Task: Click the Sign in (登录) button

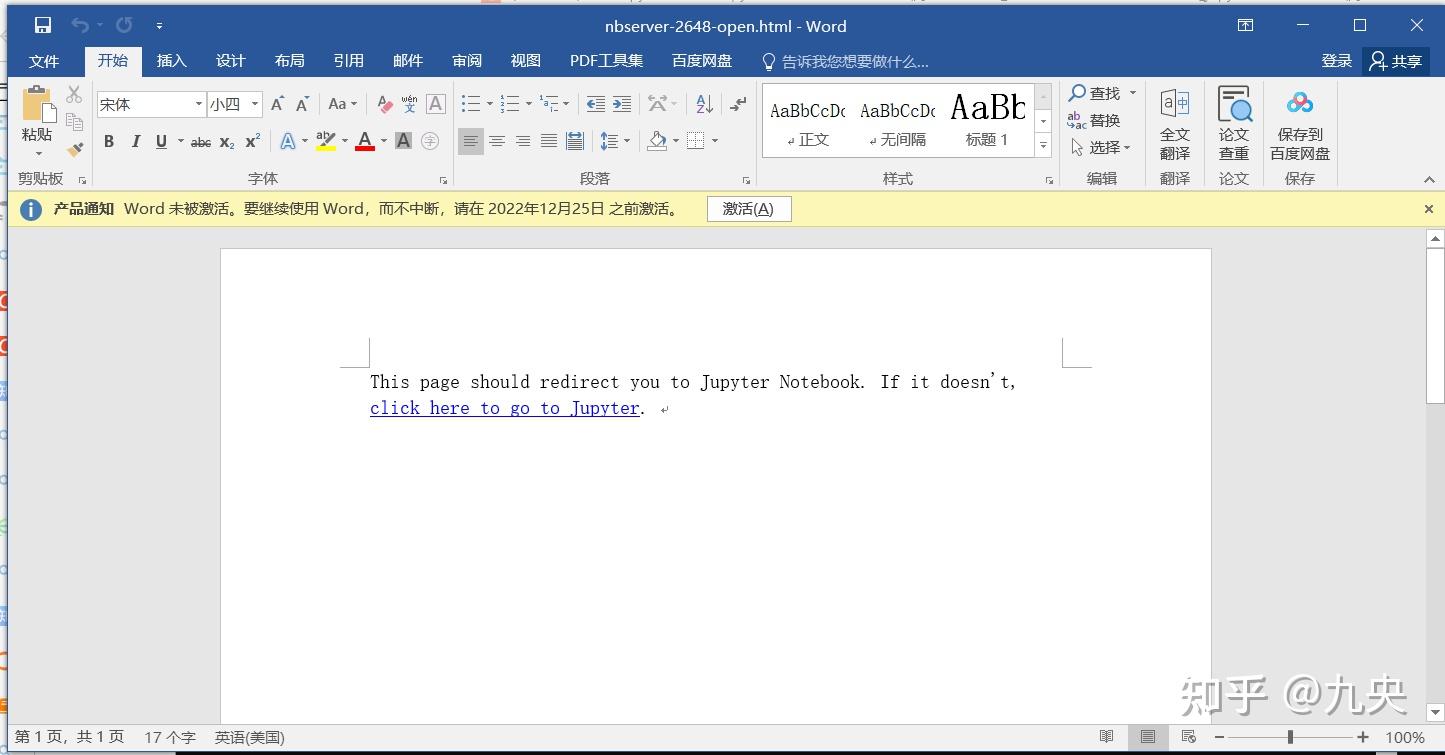Action: [1337, 61]
